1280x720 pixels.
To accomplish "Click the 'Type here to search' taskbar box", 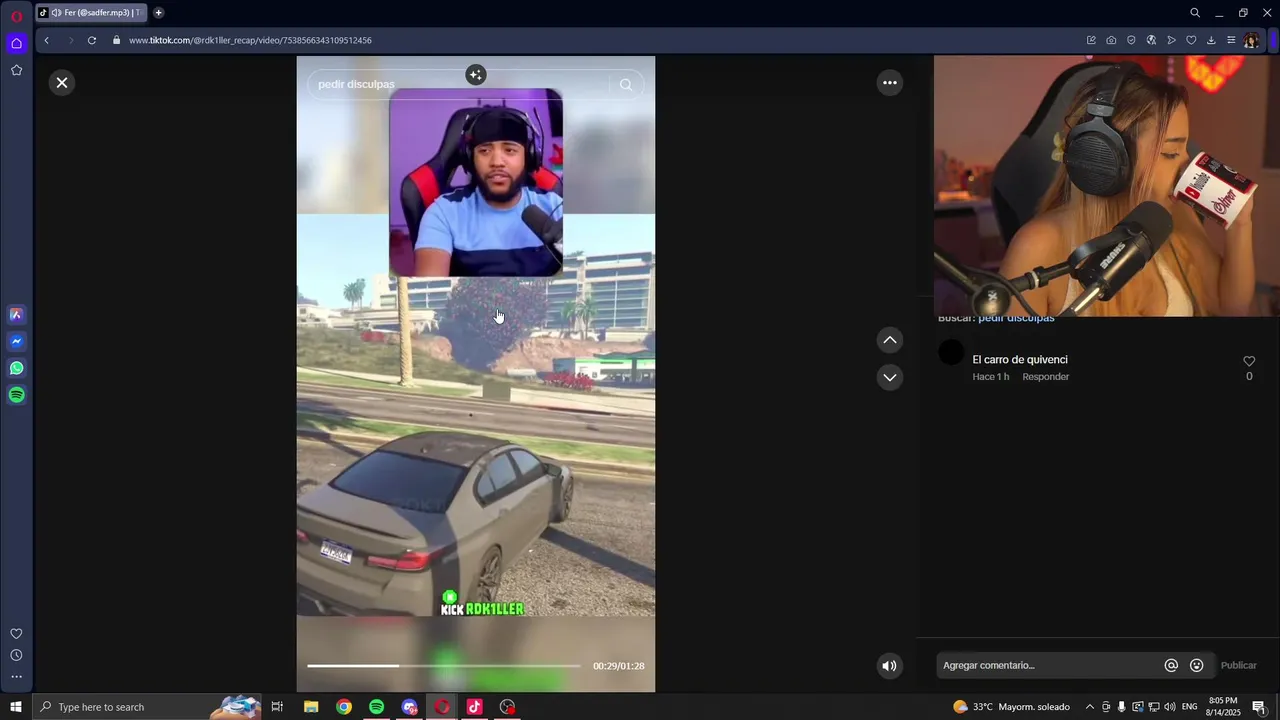I will (x=148, y=707).
